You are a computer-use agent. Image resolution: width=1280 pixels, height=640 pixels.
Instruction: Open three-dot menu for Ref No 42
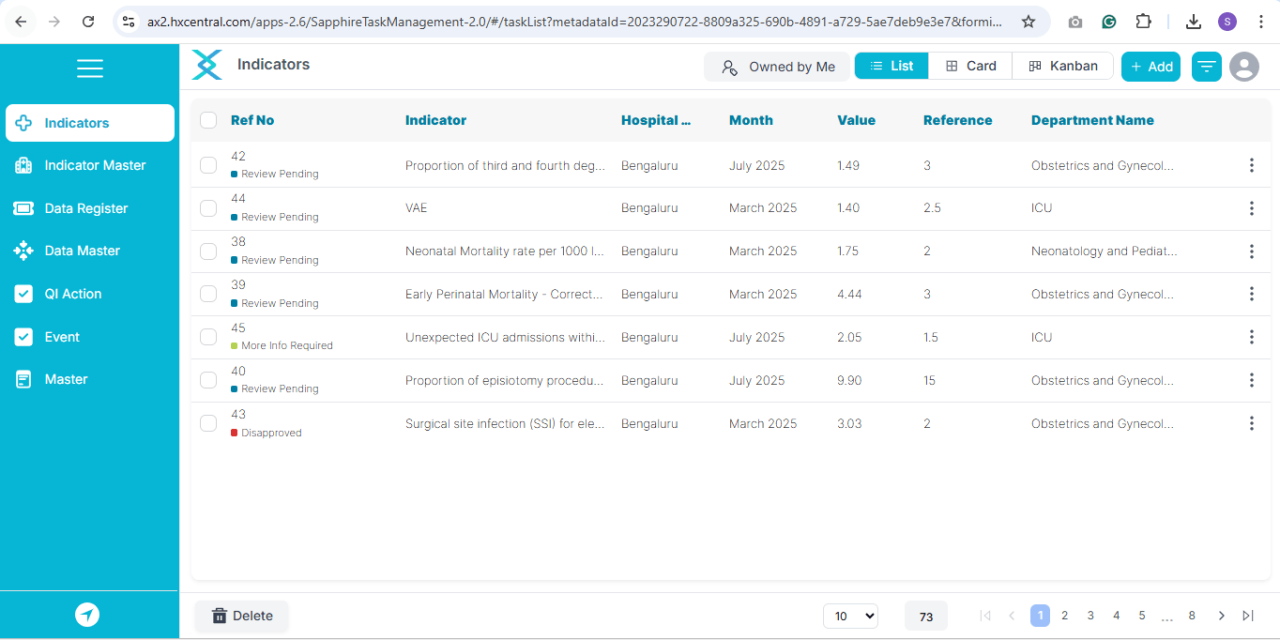1251,165
